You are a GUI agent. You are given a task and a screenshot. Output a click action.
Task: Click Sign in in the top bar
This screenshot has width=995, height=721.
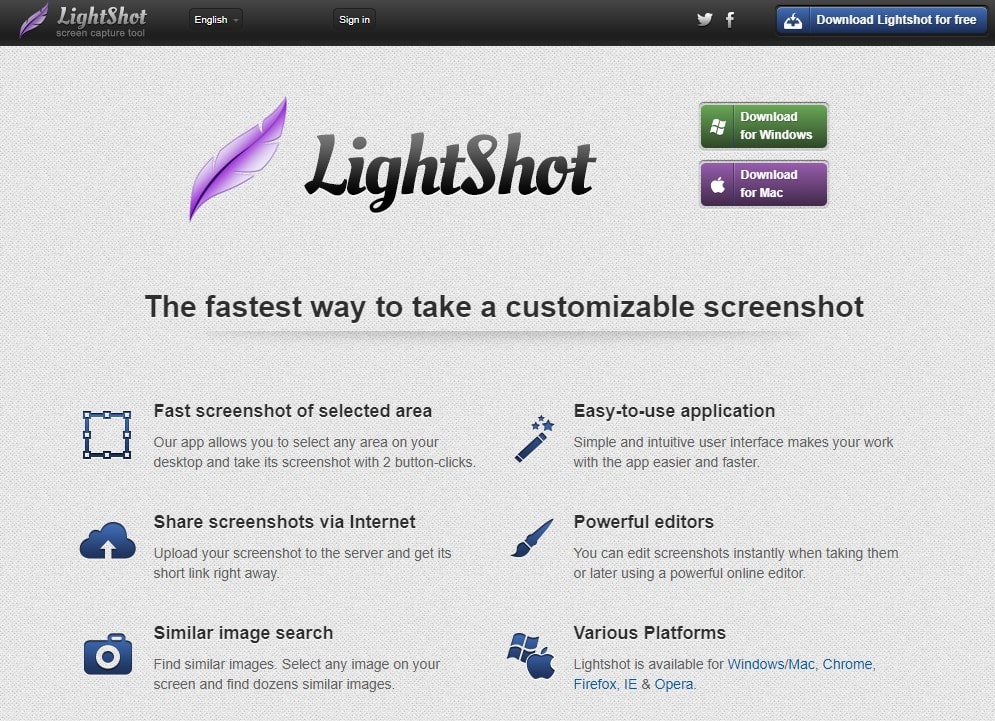coord(354,20)
